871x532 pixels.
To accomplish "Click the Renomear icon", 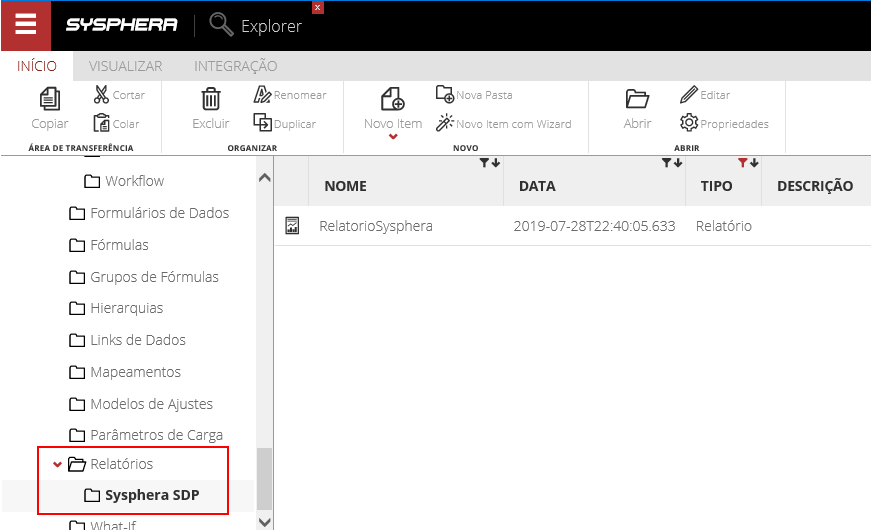I will pyautogui.click(x=262, y=94).
